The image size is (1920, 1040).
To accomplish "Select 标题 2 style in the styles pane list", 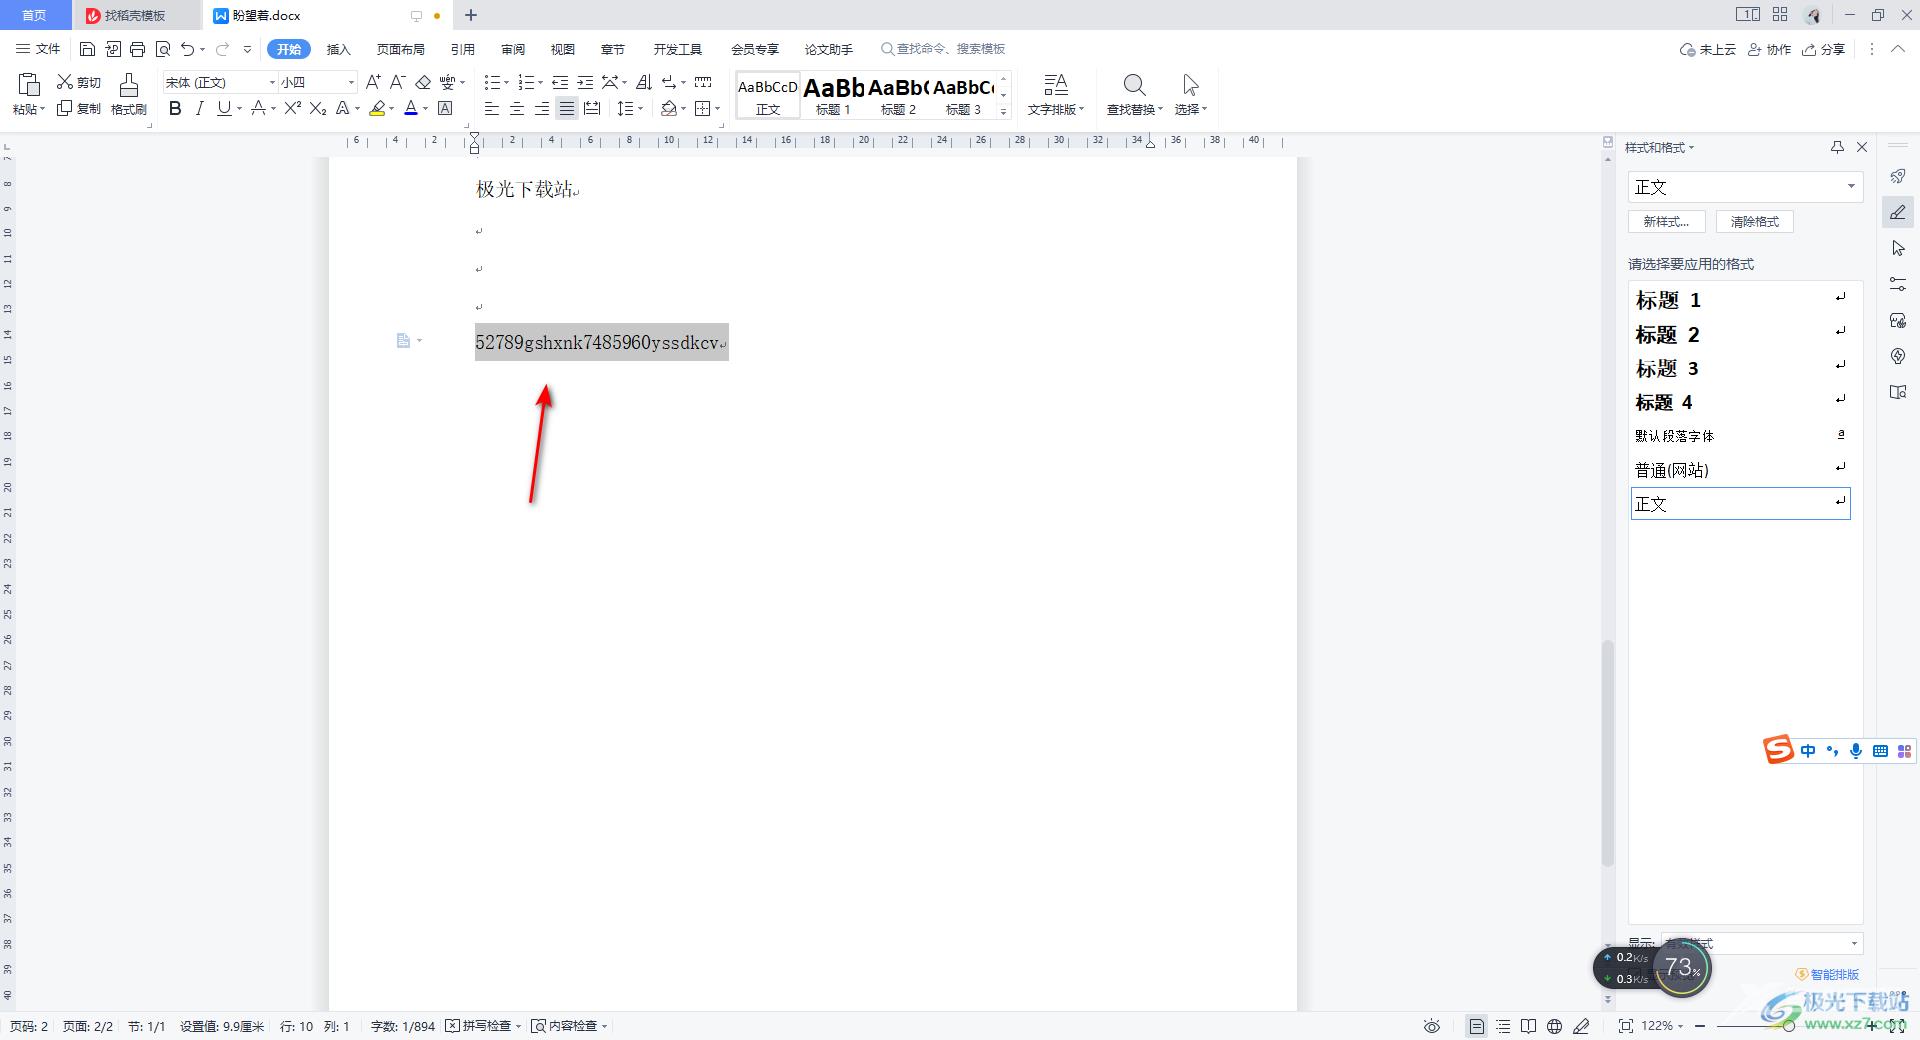I will [1740, 335].
